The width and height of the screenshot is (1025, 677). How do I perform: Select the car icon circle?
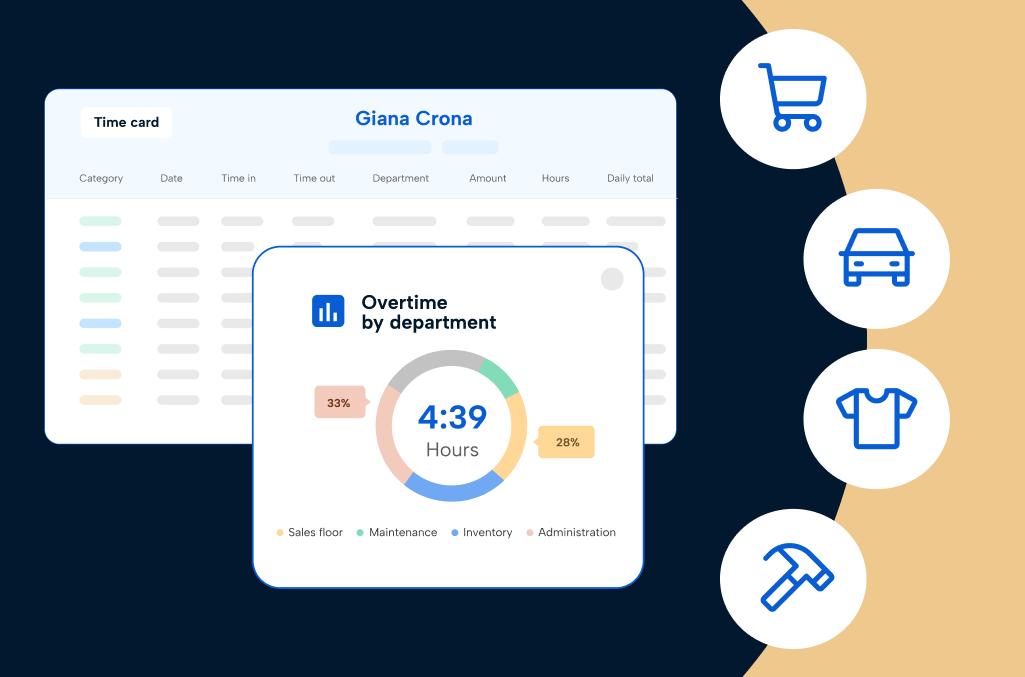tap(876, 259)
